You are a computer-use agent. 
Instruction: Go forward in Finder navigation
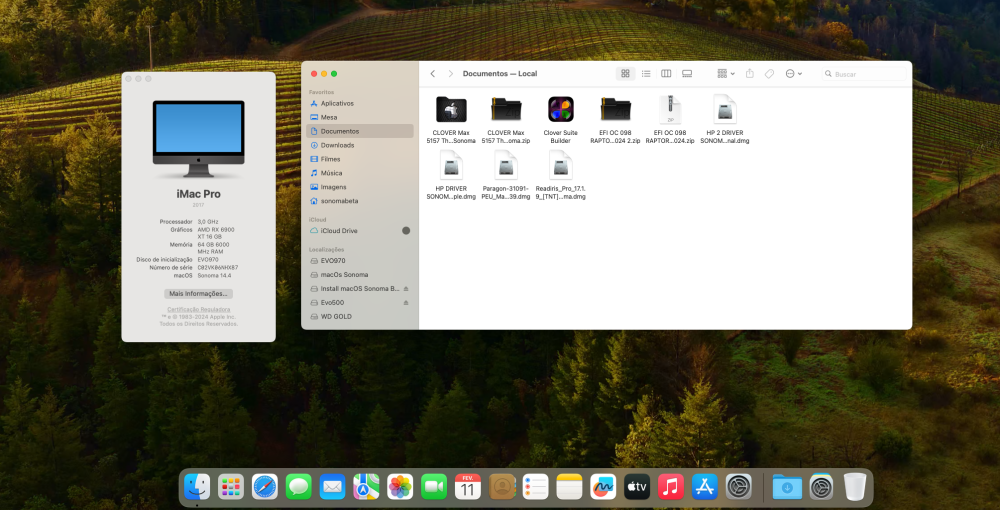click(450, 74)
